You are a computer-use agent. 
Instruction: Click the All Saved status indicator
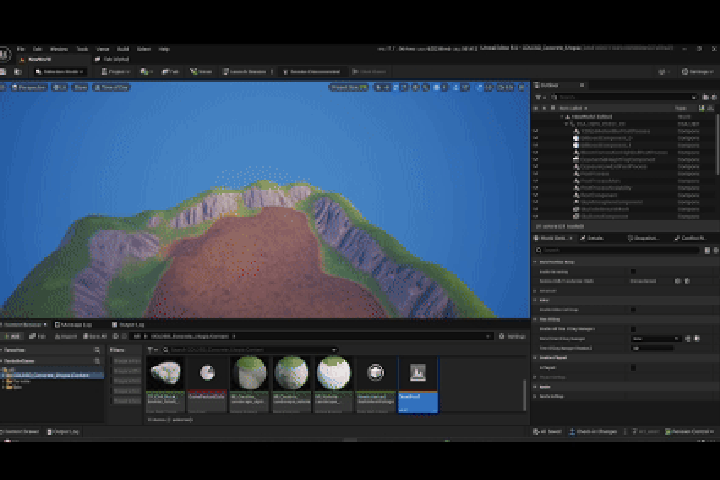tap(547, 432)
